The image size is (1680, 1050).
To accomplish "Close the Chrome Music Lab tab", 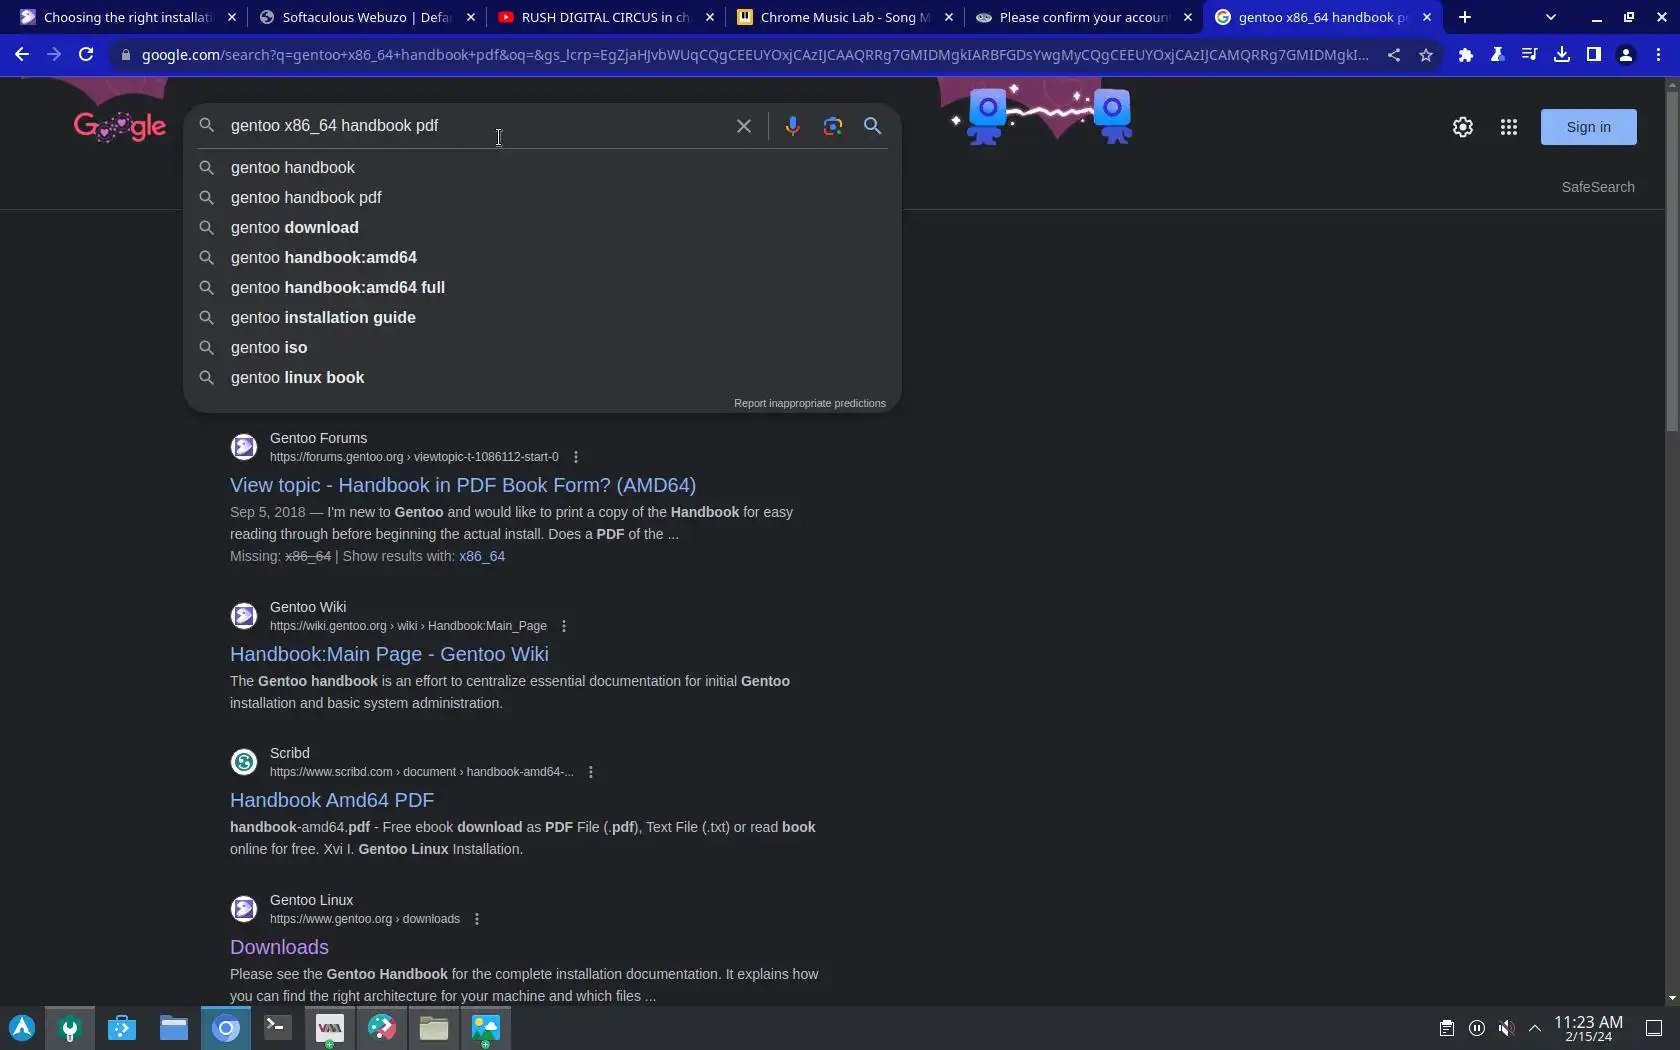I will [948, 17].
